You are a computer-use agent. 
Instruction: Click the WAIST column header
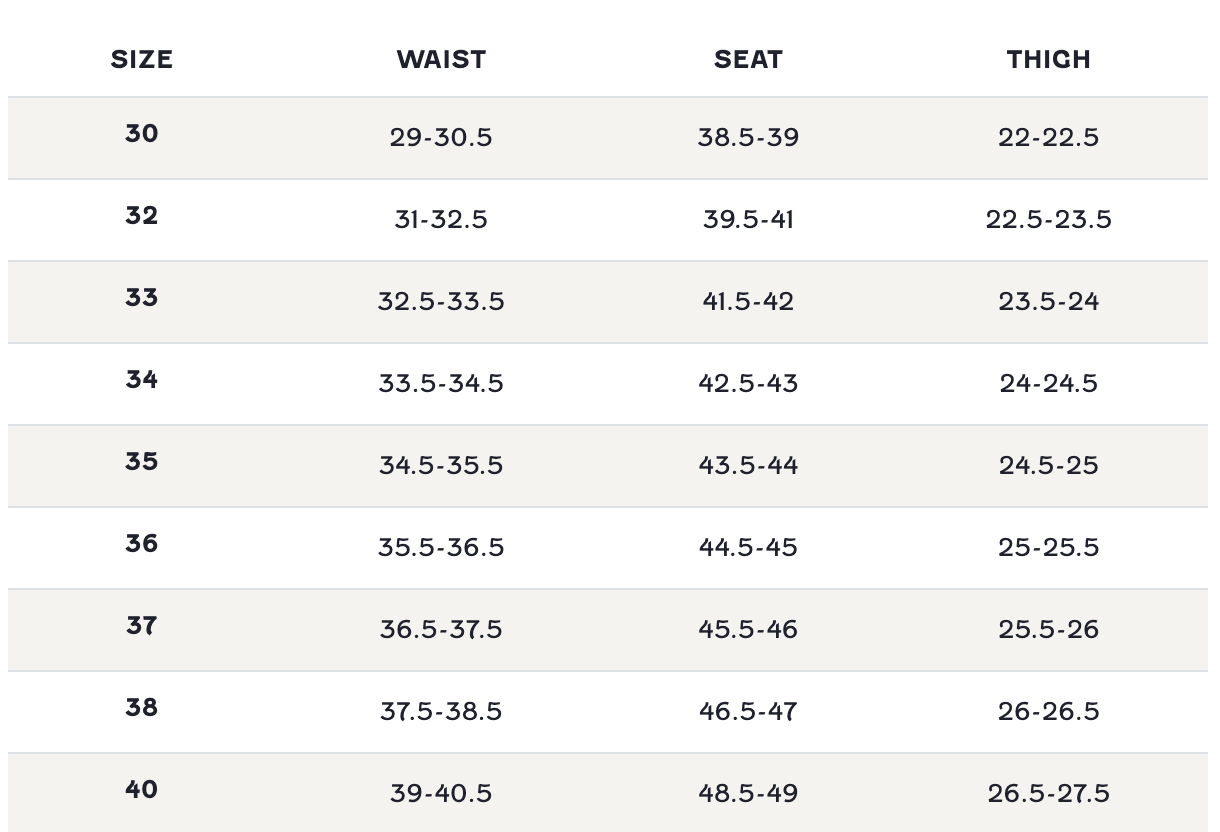pos(441,59)
